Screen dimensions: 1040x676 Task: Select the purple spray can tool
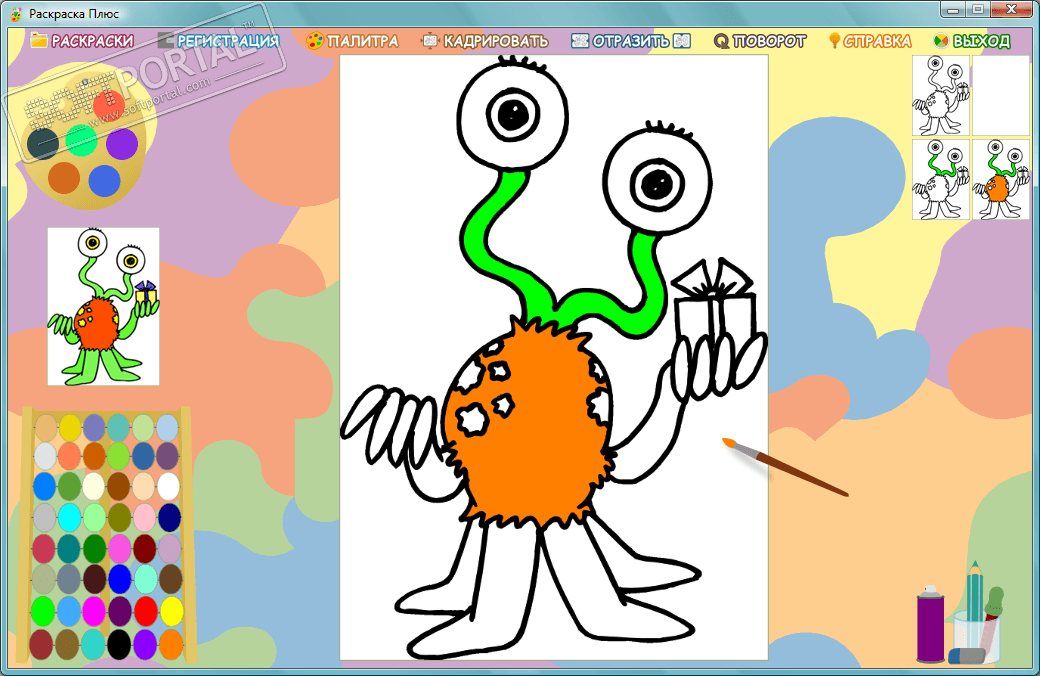pyautogui.click(x=930, y=624)
